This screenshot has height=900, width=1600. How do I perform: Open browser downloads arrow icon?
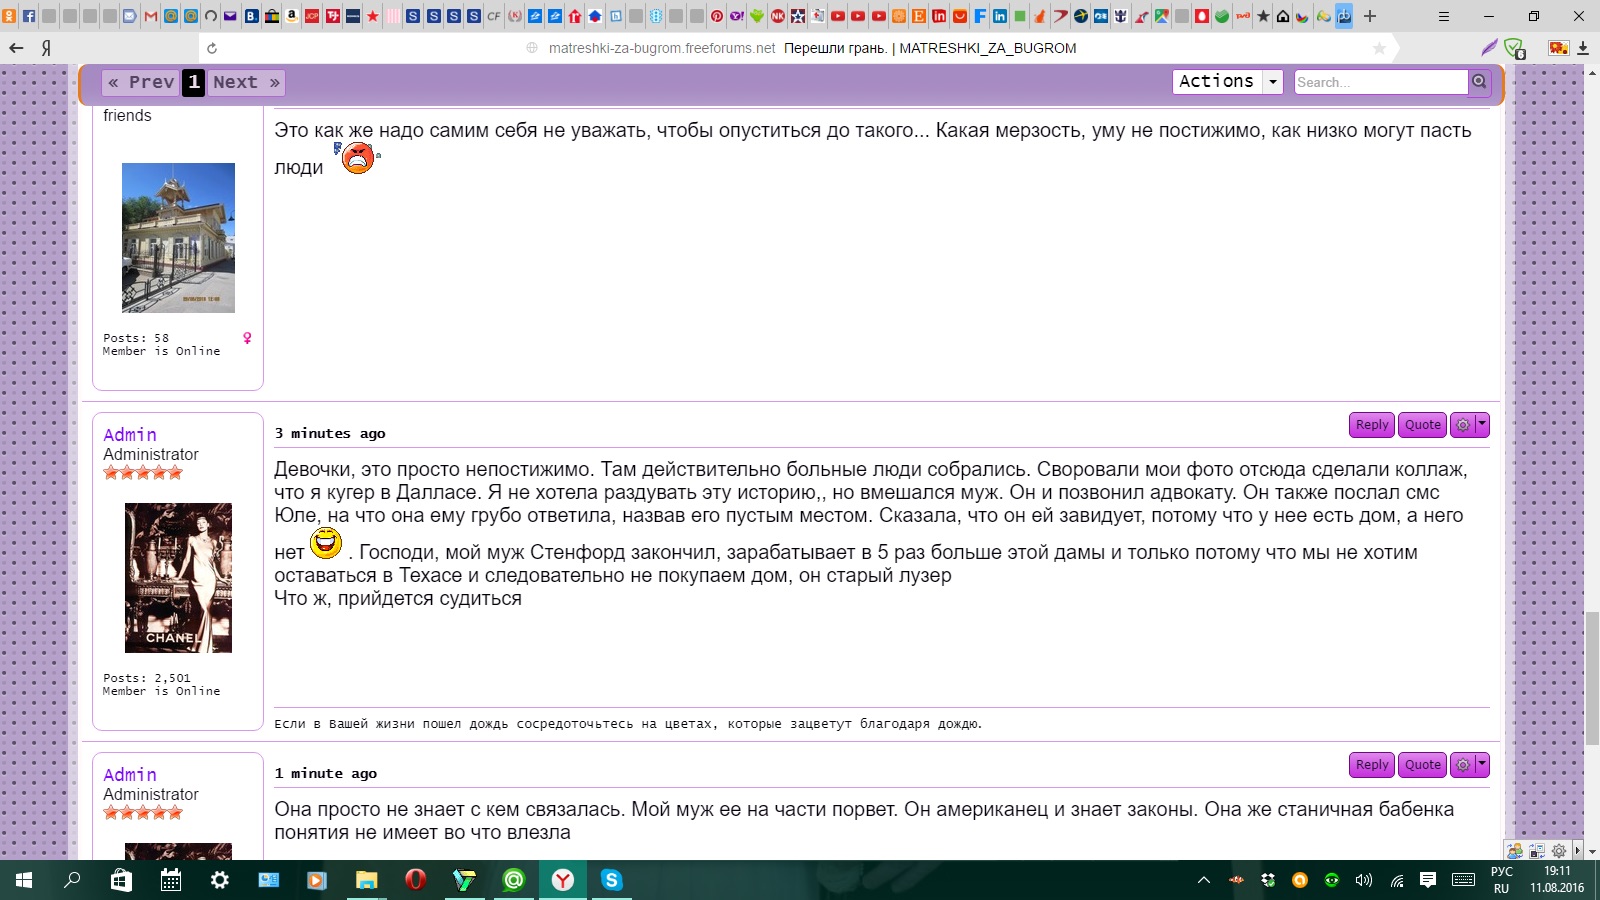(x=1583, y=48)
